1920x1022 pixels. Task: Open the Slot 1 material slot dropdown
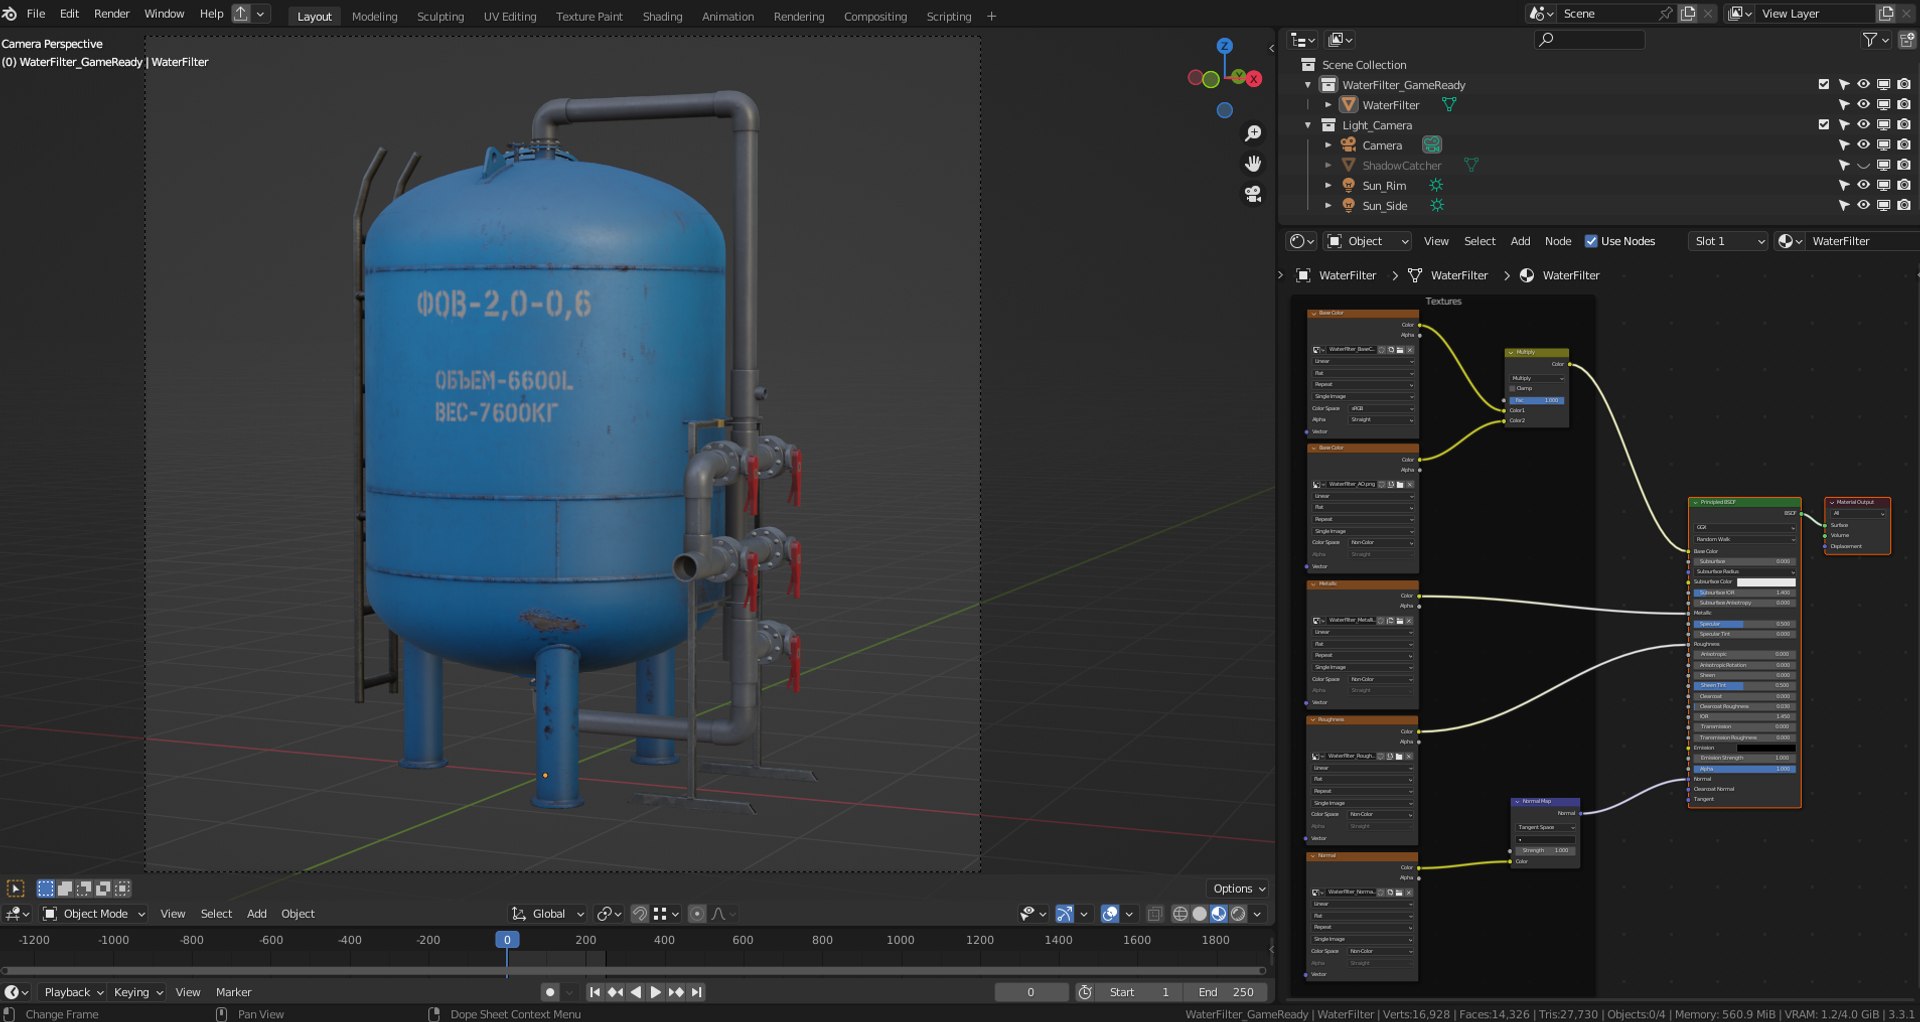point(1728,241)
